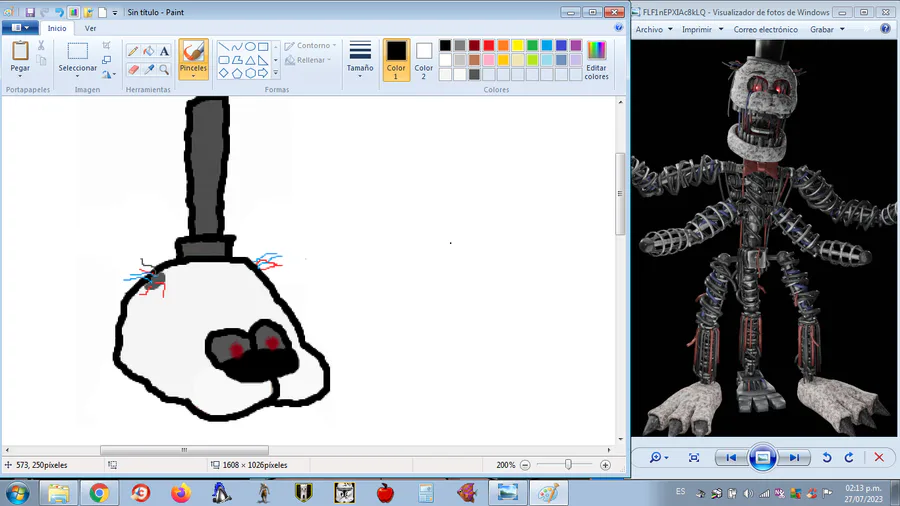Image resolution: width=900 pixels, height=506 pixels.
Task: Open Windows Explorer folder on taskbar
Action: pyautogui.click(x=58, y=493)
